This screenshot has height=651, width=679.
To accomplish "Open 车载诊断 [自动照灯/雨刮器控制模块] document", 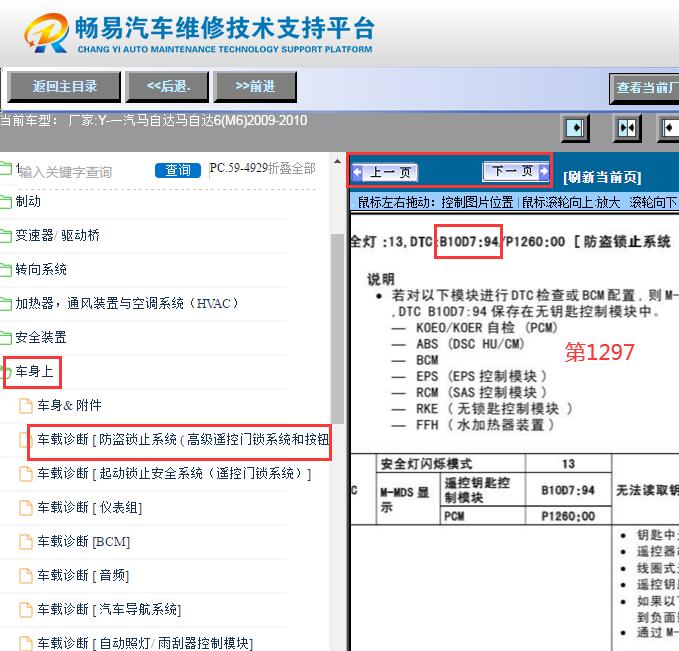I will (x=145, y=643).
